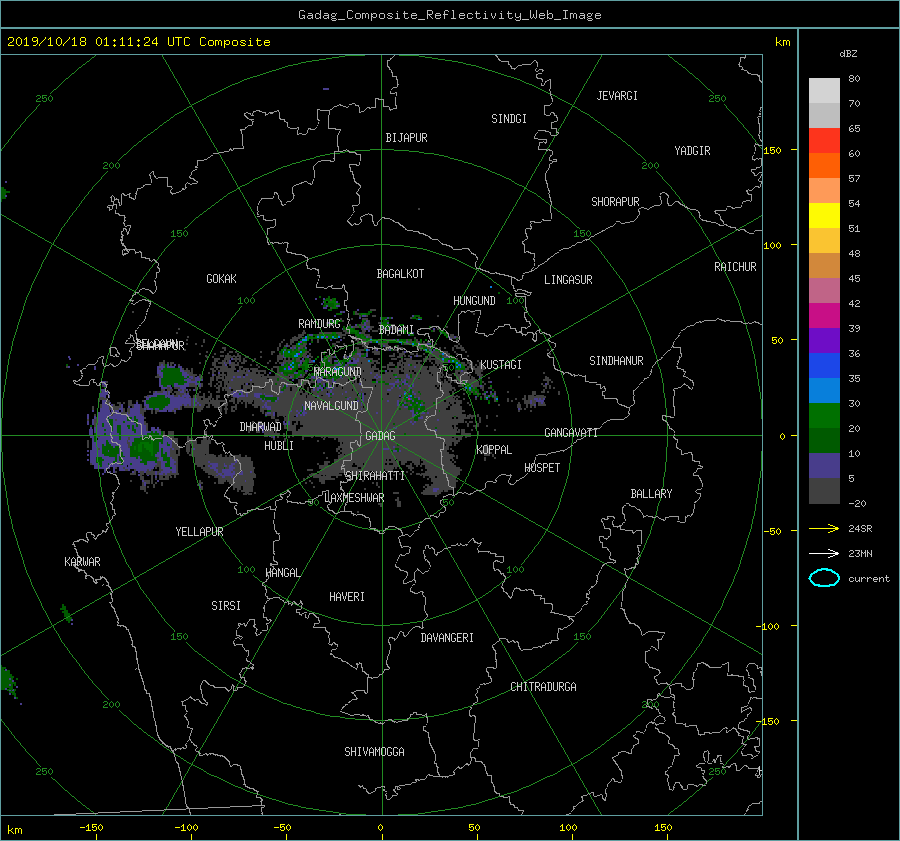Click the JEVARGI city label

click(x=617, y=96)
